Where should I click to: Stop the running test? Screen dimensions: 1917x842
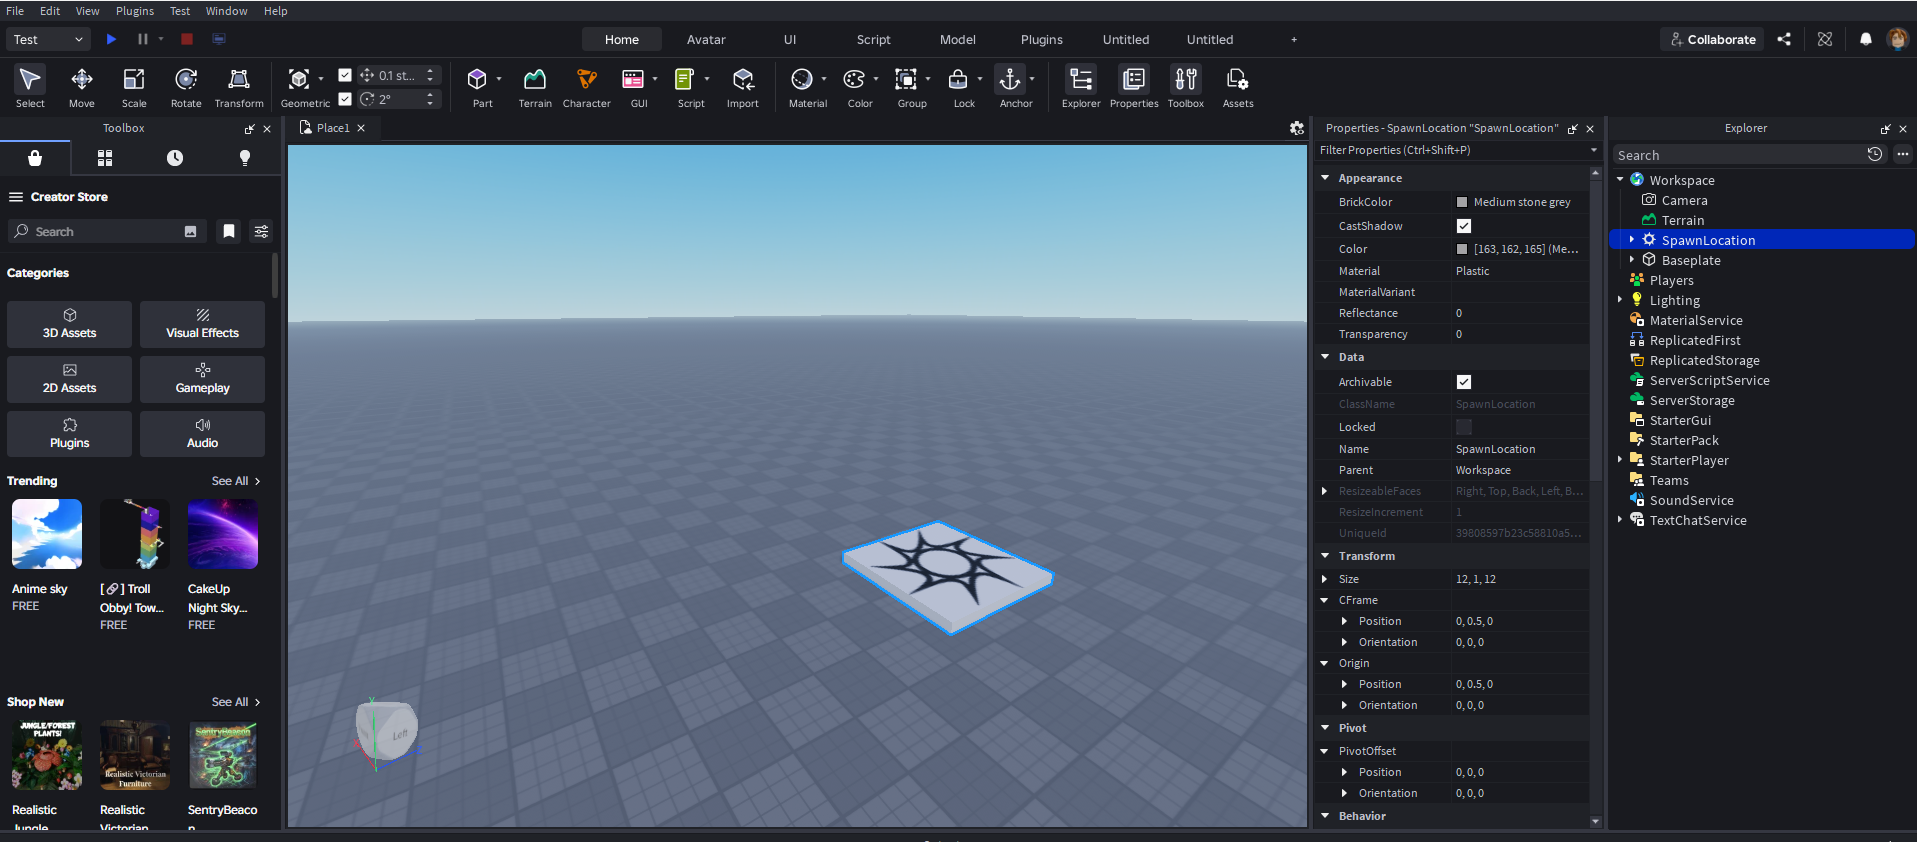[187, 39]
